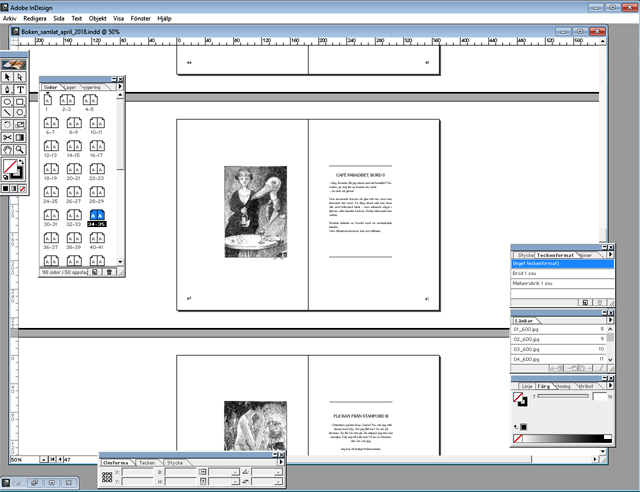Click reference point proxy in Omforma panel
This screenshot has height=492, width=640.
tap(107, 477)
